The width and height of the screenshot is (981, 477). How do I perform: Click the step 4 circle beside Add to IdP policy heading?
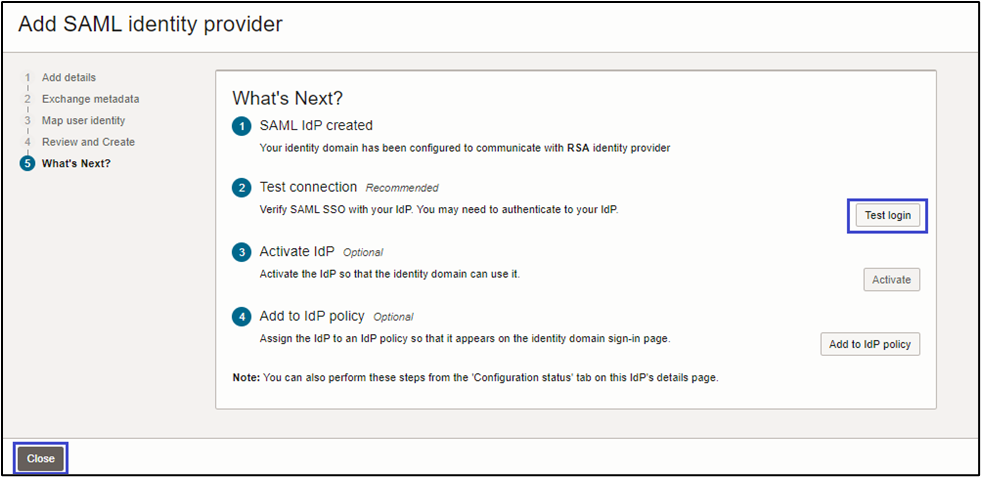[241, 317]
